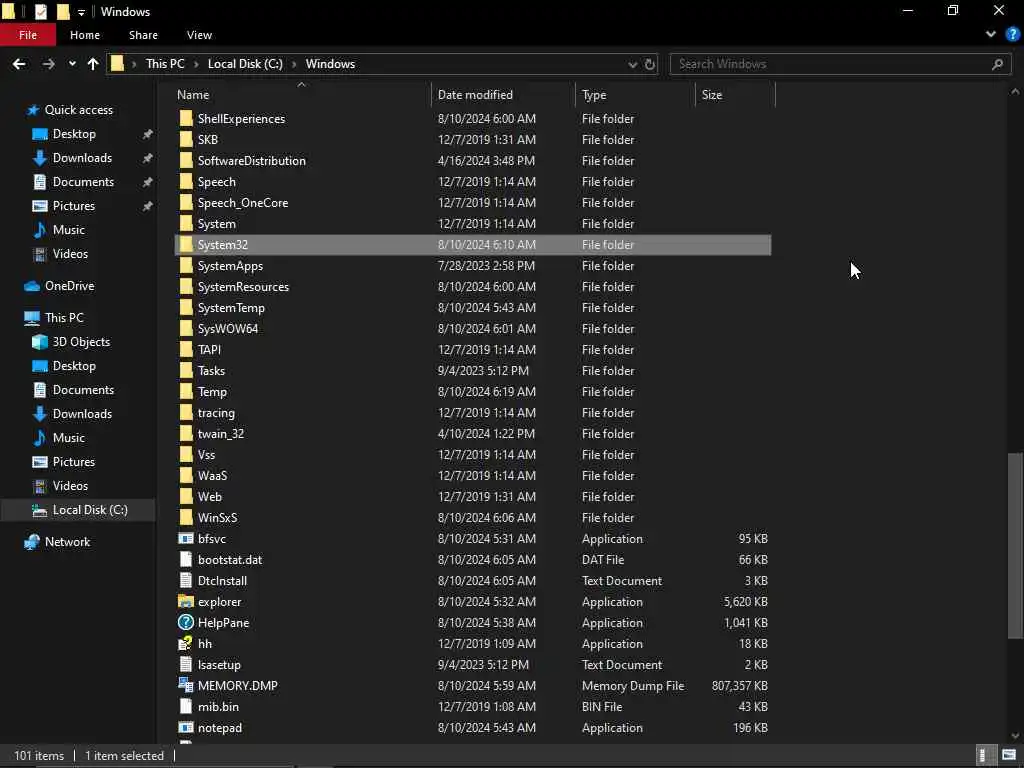Select the twain_32 folder
Image resolution: width=1024 pixels, height=768 pixels.
221,434
